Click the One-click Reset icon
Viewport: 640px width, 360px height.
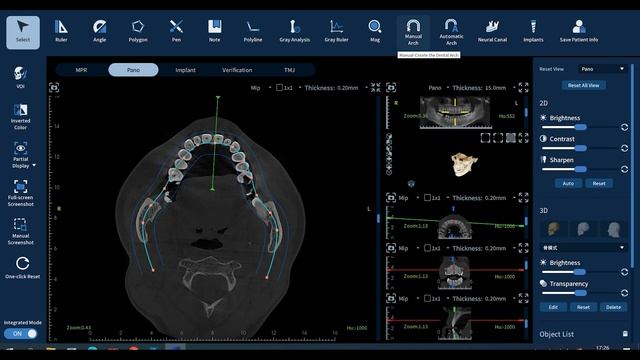tap(22, 263)
